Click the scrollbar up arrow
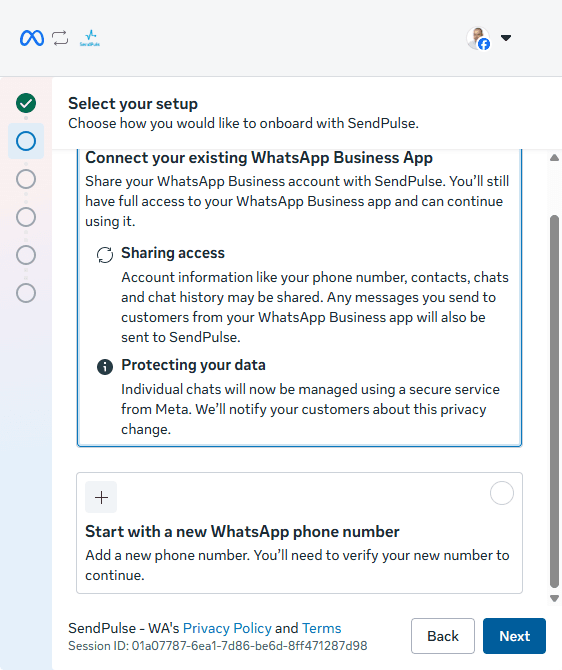This screenshot has width=562, height=670. 554,158
